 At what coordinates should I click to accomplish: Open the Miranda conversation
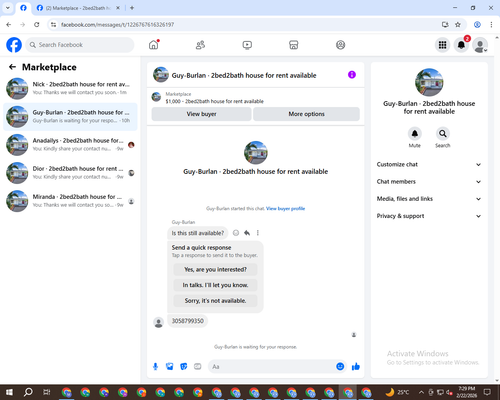70,201
